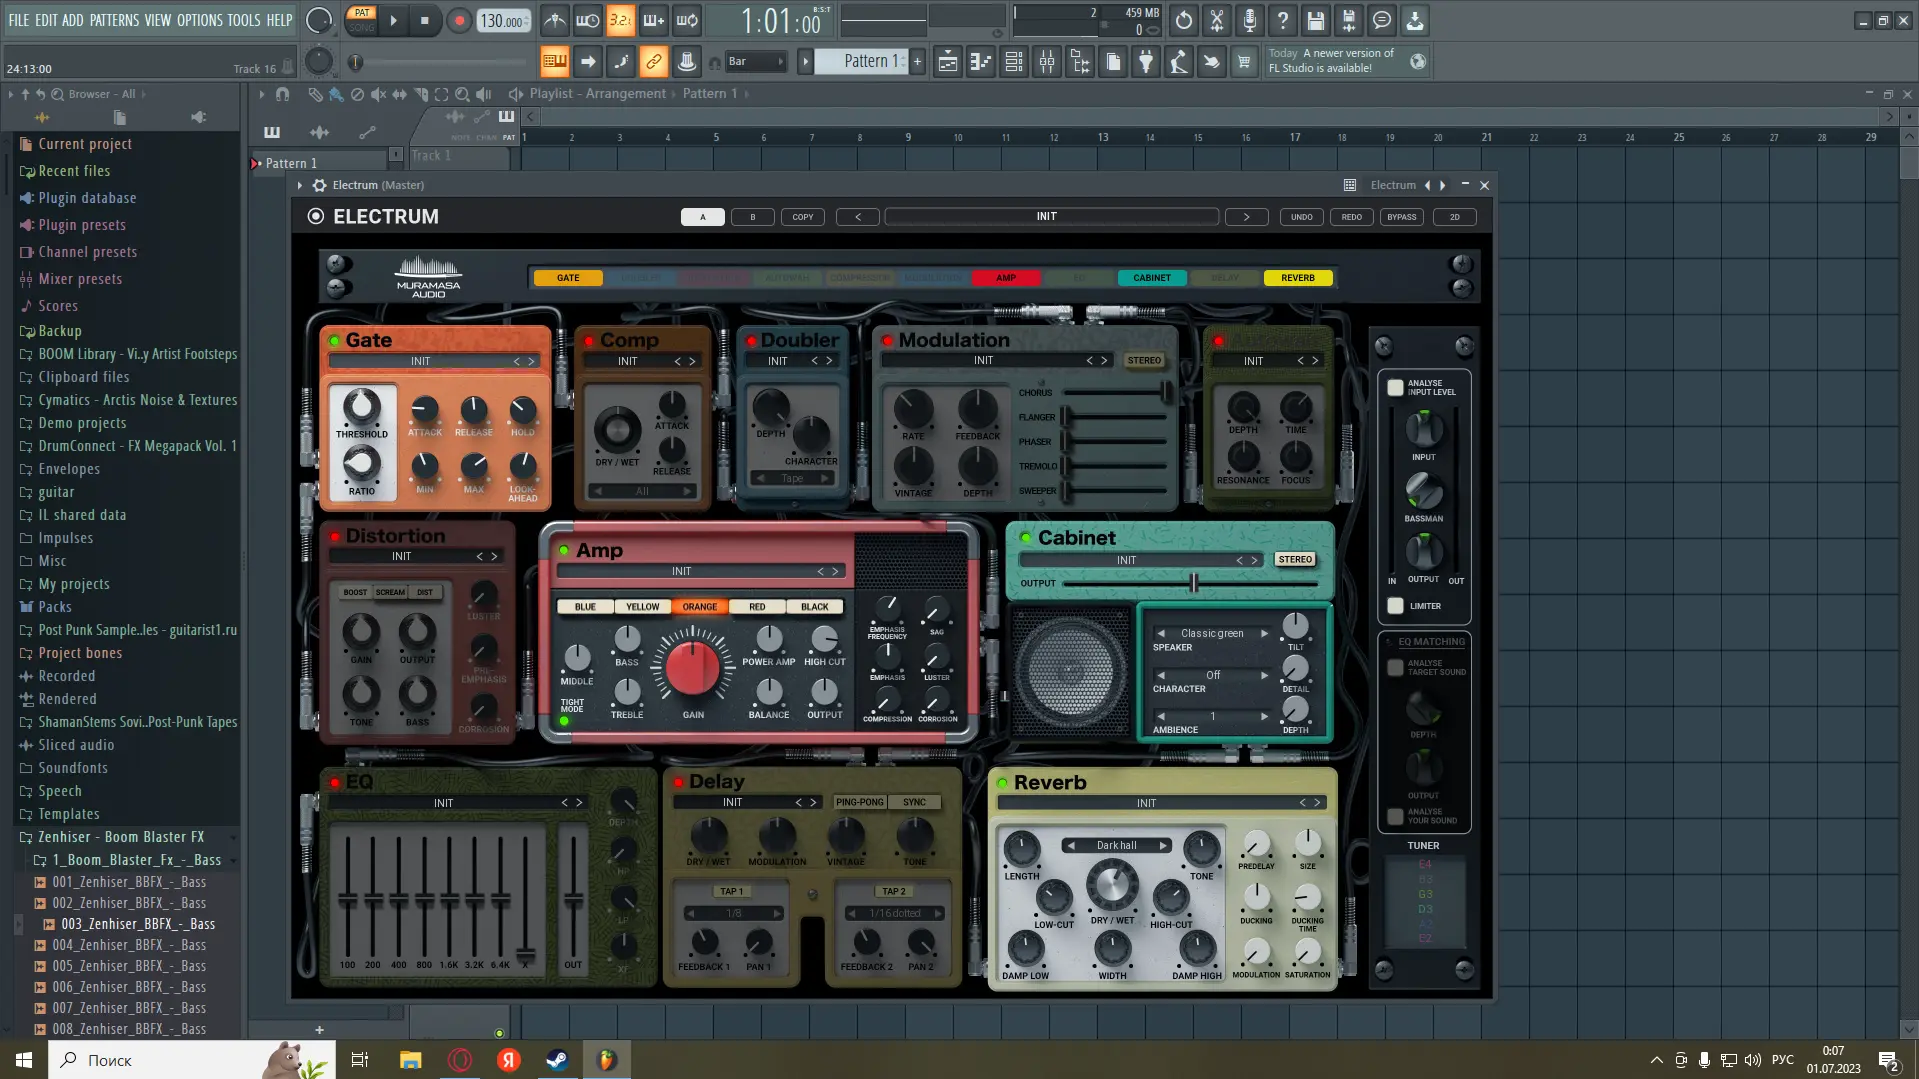Click the Electrum logo power icon

click(x=316, y=216)
